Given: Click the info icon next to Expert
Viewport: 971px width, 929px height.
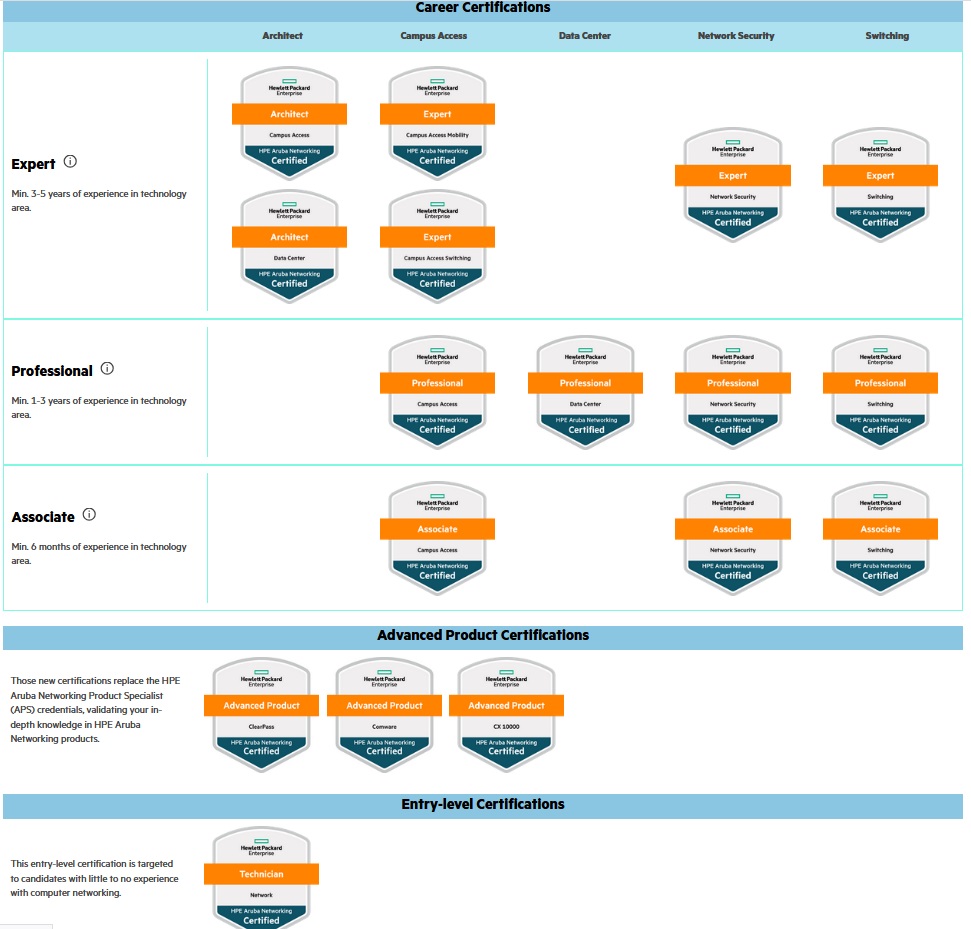Looking at the screenshot, I should click(x=71, y=162).
